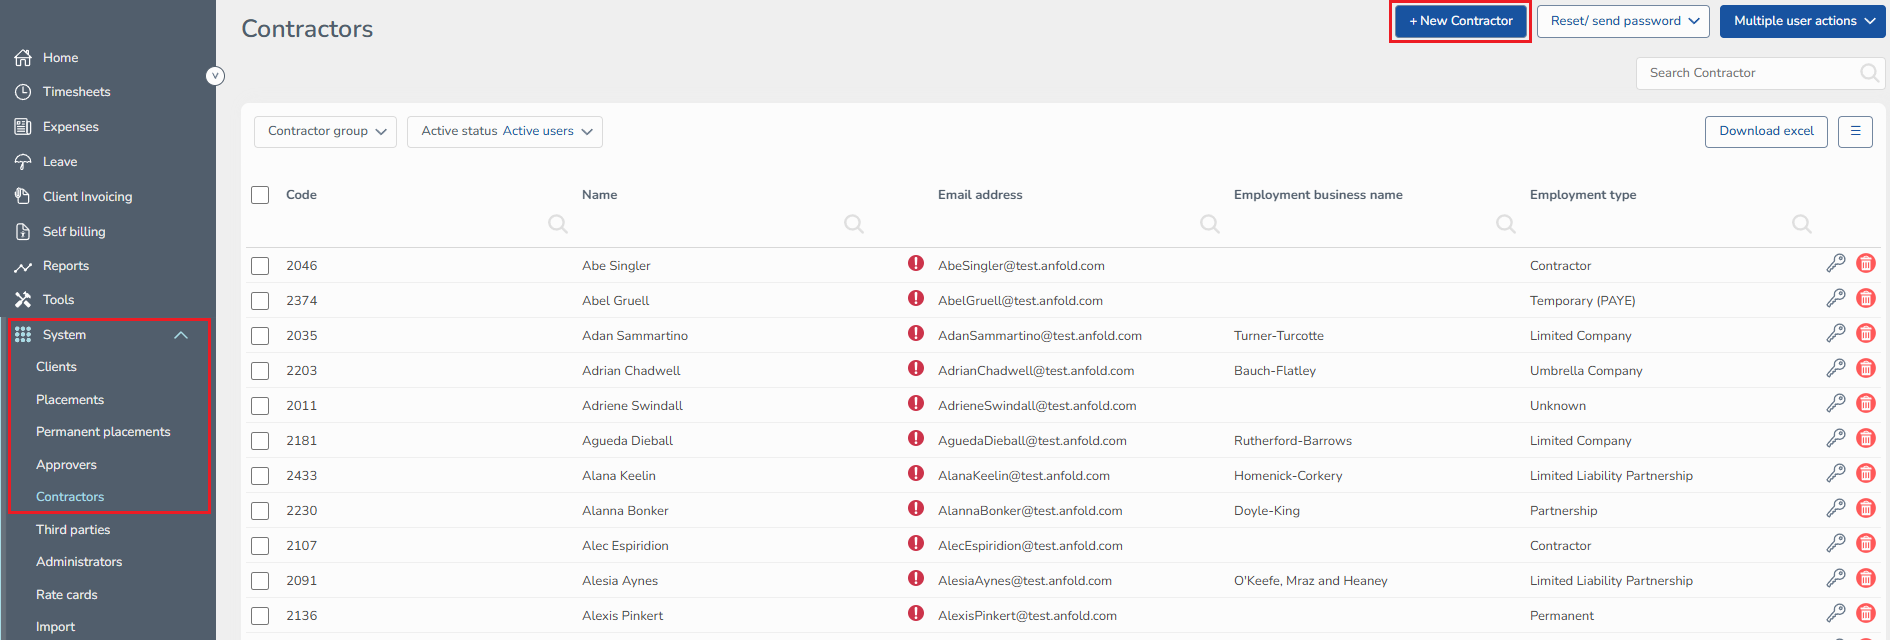Screen dimensions: 1890x640
Task: Open the Tools menu item
Action: click(x=58, y=300)
